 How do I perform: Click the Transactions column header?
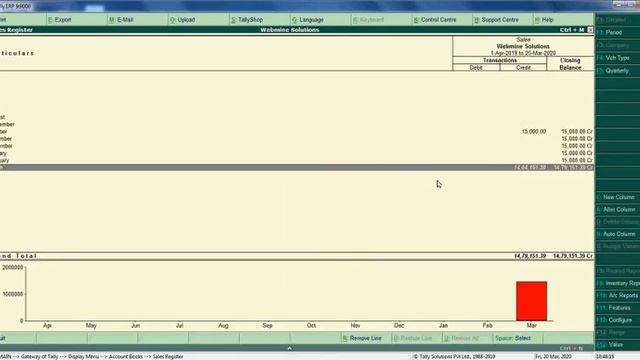click(x=500, y=60)
